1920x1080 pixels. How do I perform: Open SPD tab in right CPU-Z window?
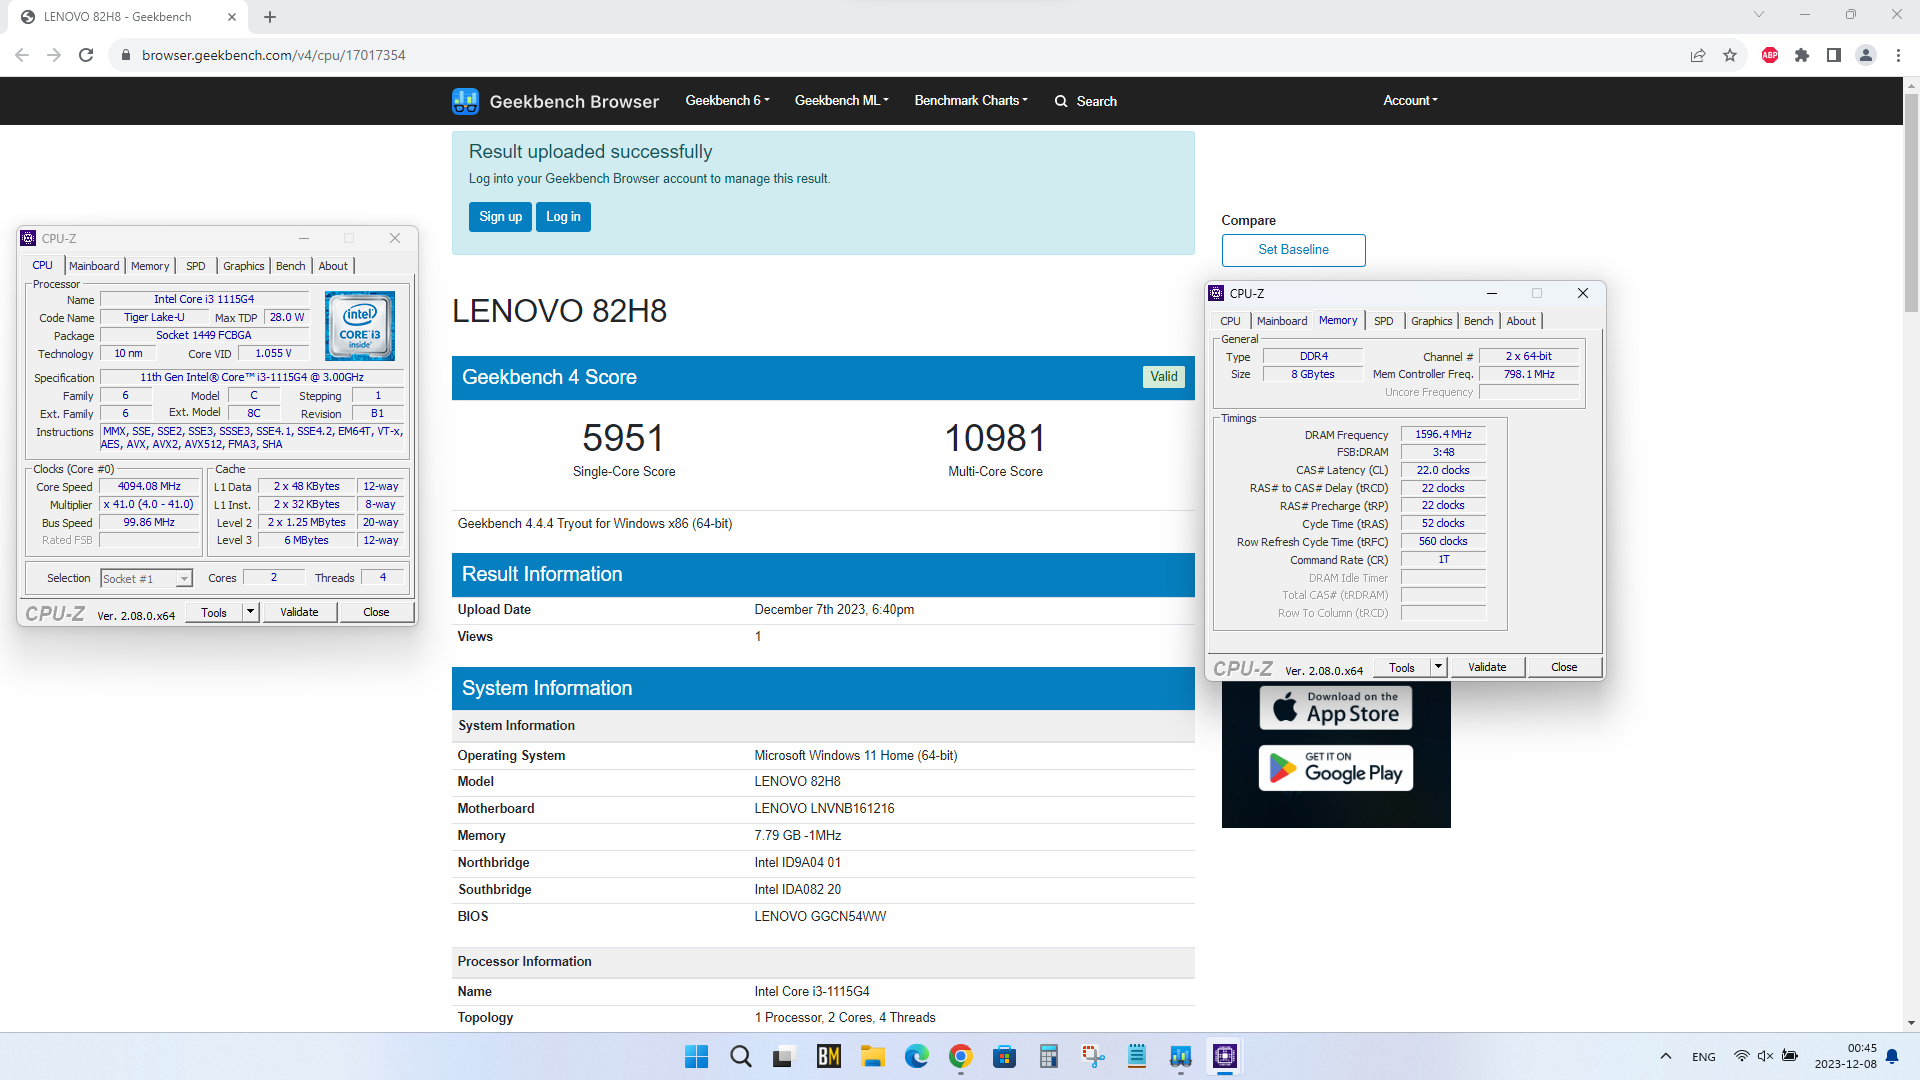(x=1384, y=321)
